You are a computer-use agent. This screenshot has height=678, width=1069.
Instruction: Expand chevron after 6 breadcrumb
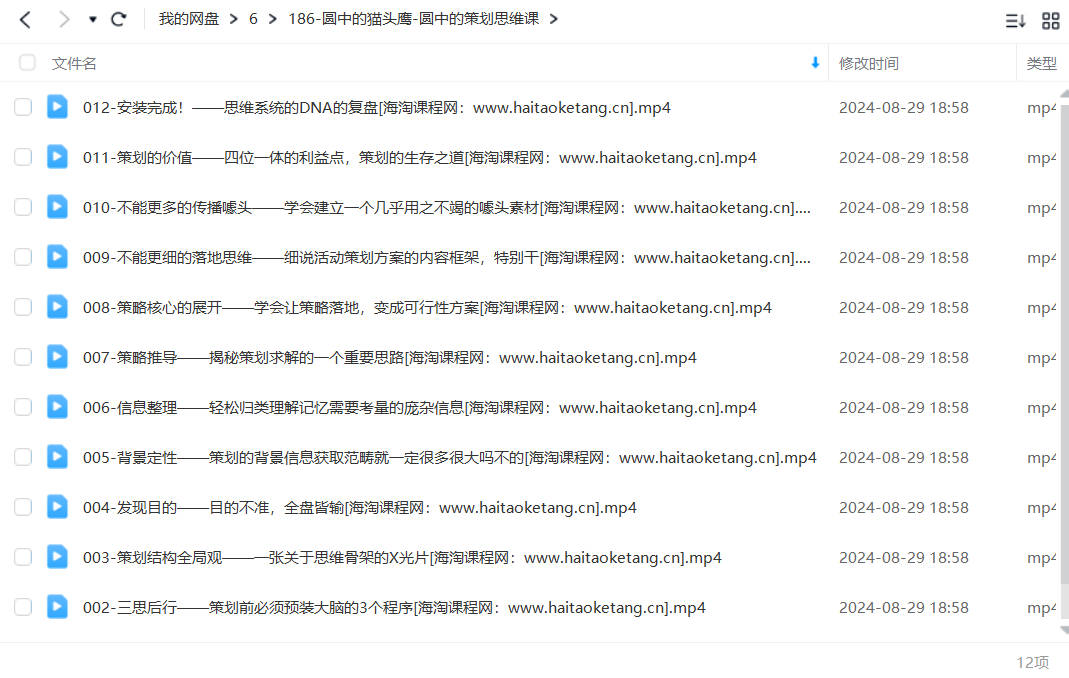273,19
